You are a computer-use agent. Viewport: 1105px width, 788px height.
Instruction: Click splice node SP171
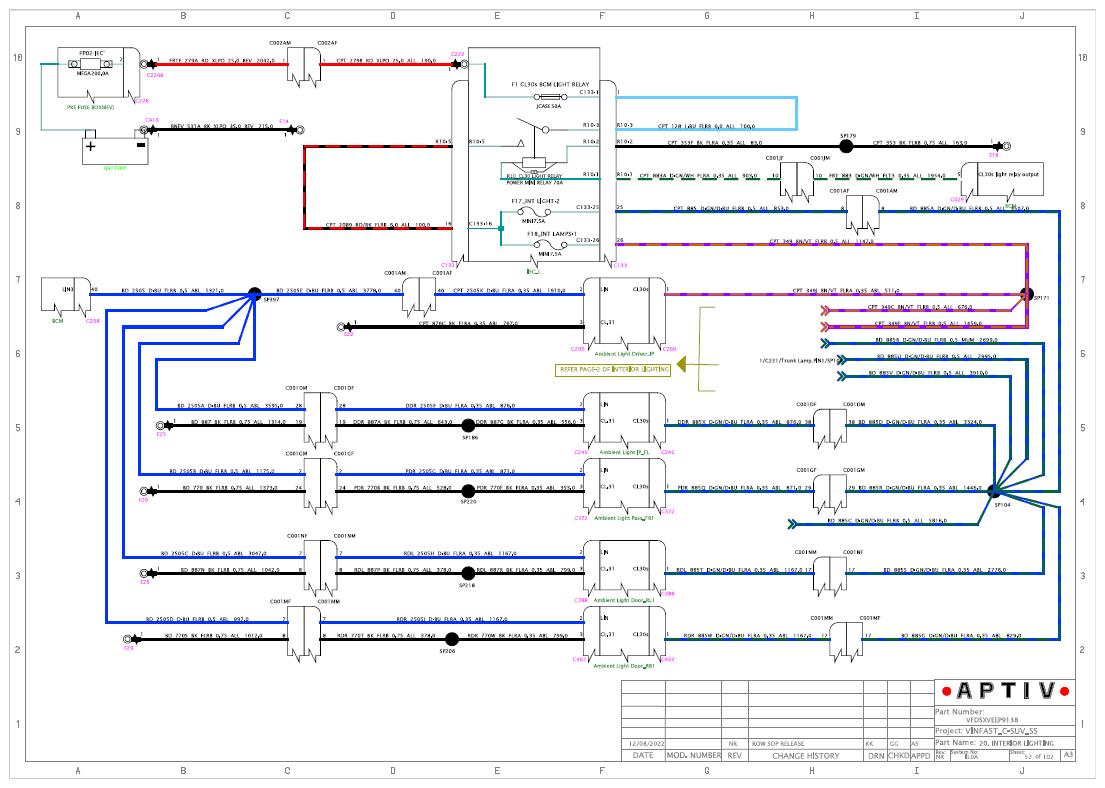point(1027,294)
